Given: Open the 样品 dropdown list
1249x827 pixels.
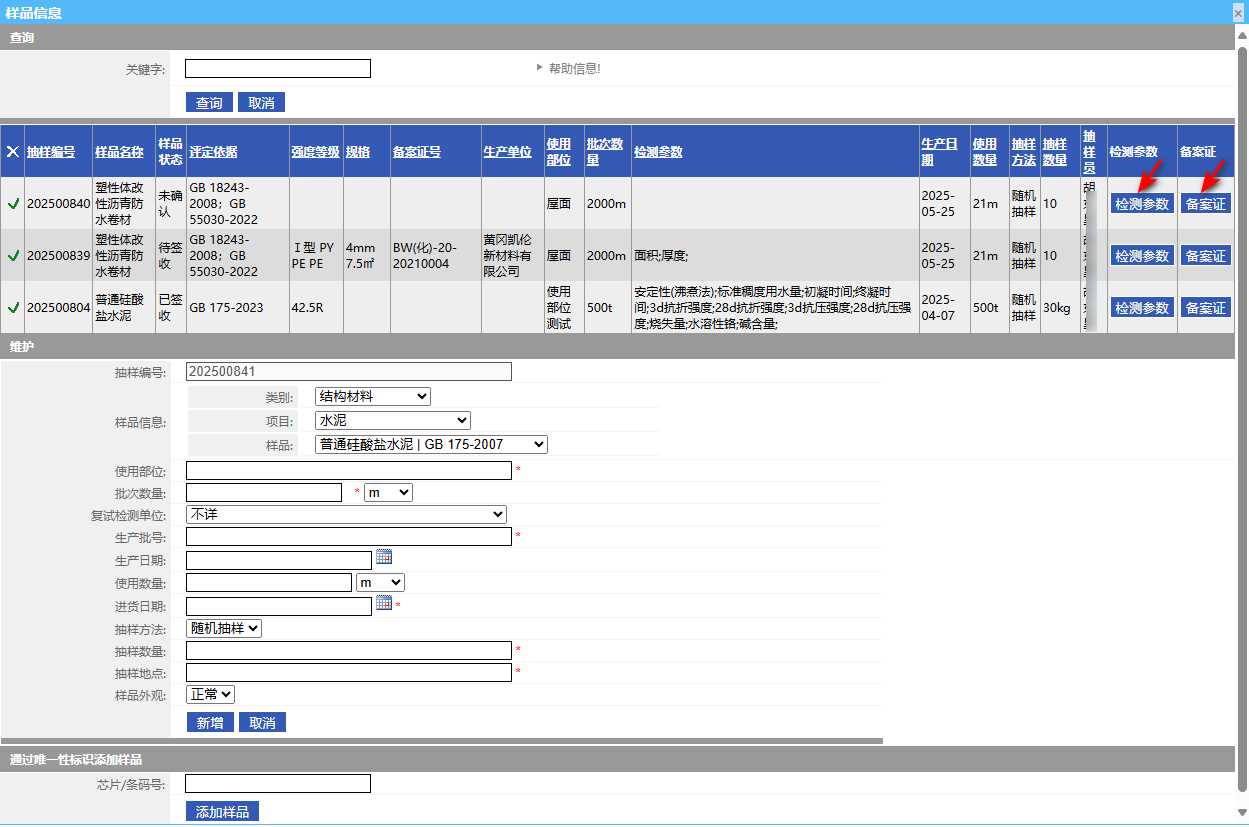Looking at the screenshot, I should [x=431, y=445].
